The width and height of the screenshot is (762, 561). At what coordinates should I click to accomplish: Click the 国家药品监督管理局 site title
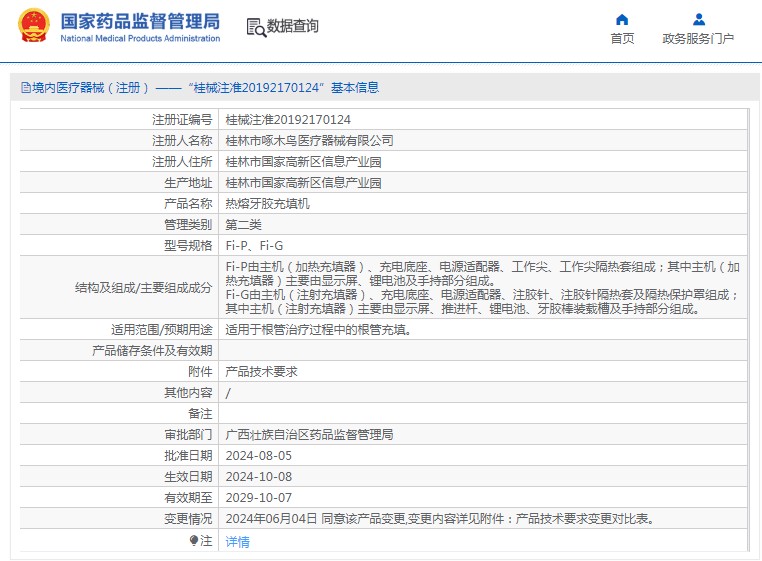[139, 20]
